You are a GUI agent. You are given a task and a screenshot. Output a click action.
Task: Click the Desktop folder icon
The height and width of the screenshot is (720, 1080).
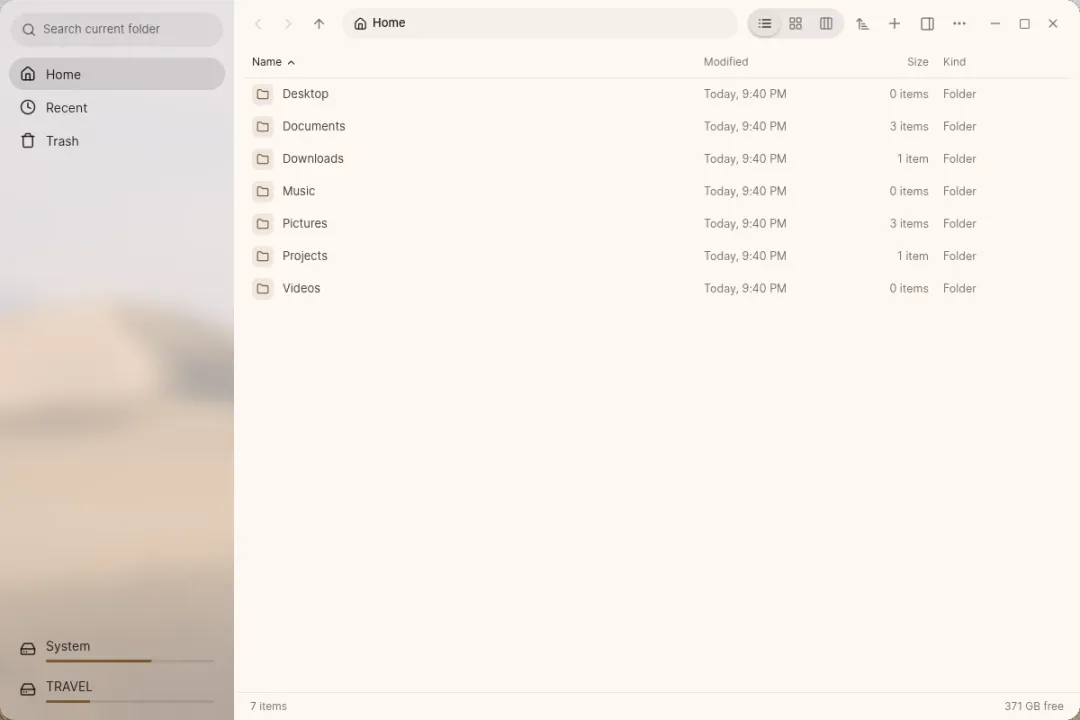[262, 94]
